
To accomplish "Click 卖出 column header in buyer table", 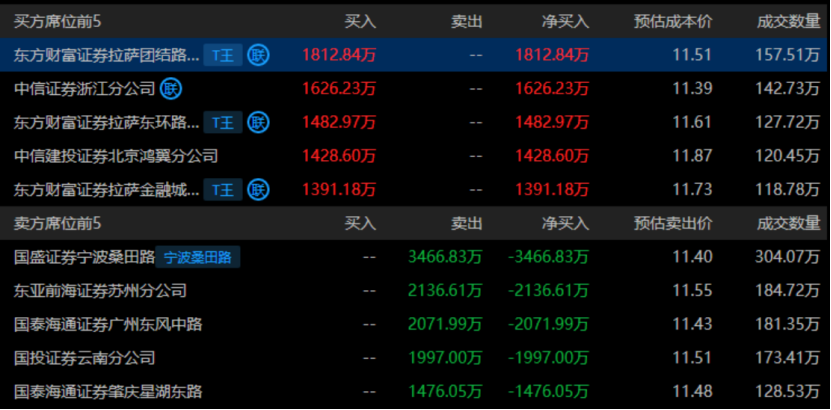I will point(467,21).
